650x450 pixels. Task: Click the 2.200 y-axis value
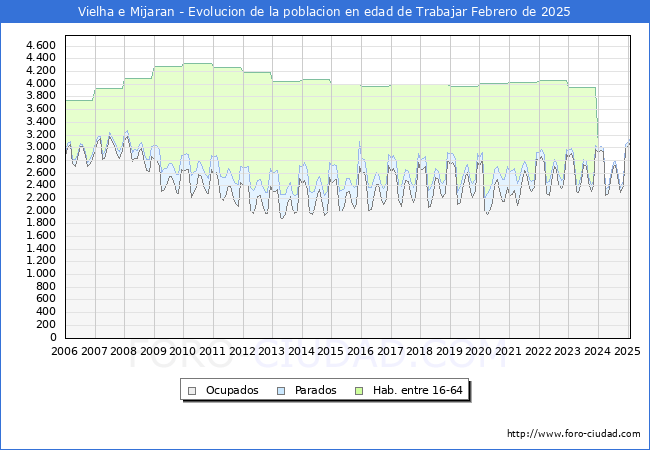41,198
